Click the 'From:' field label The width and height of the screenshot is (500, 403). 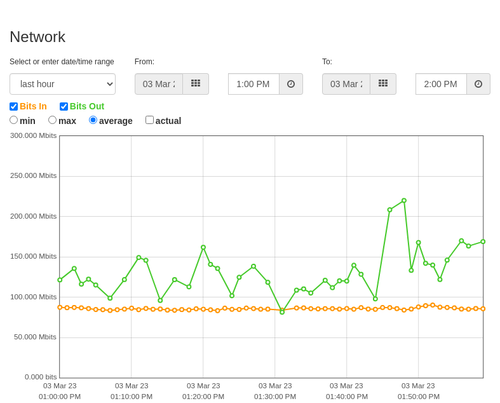pos(144,62)
